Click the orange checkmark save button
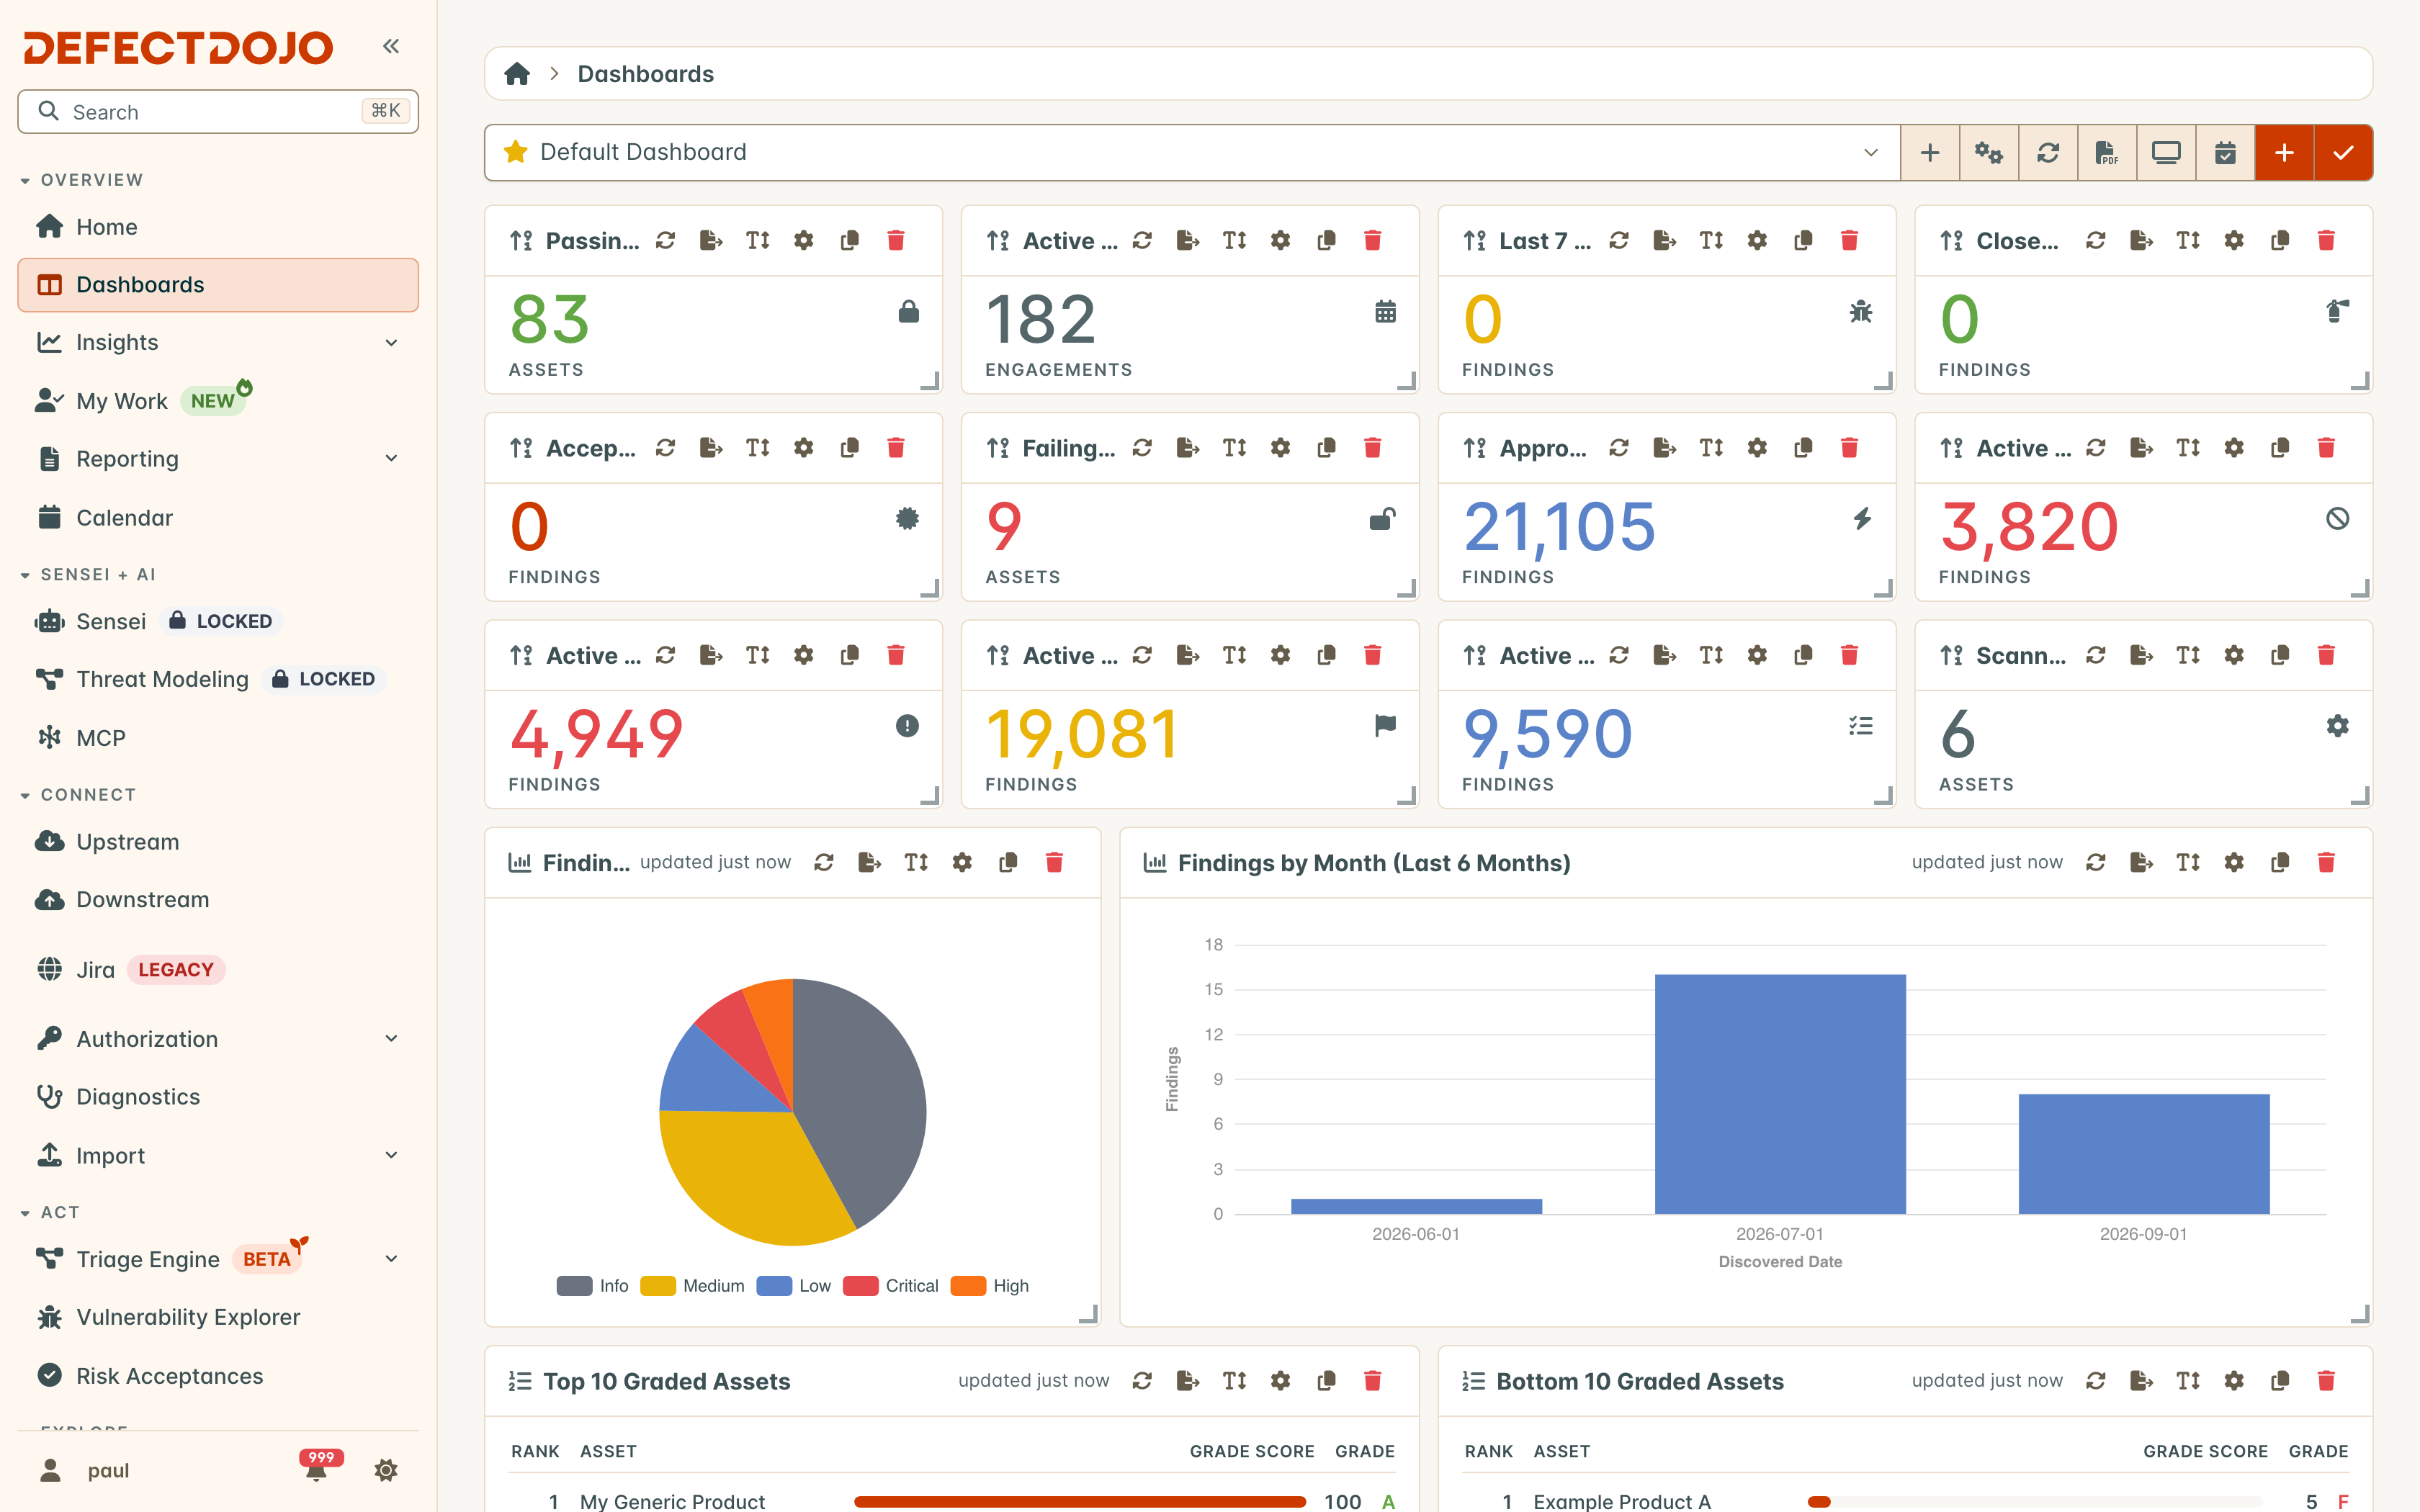The width and height of the screenshot is (2420, 1512). (x=2343, y=153)
